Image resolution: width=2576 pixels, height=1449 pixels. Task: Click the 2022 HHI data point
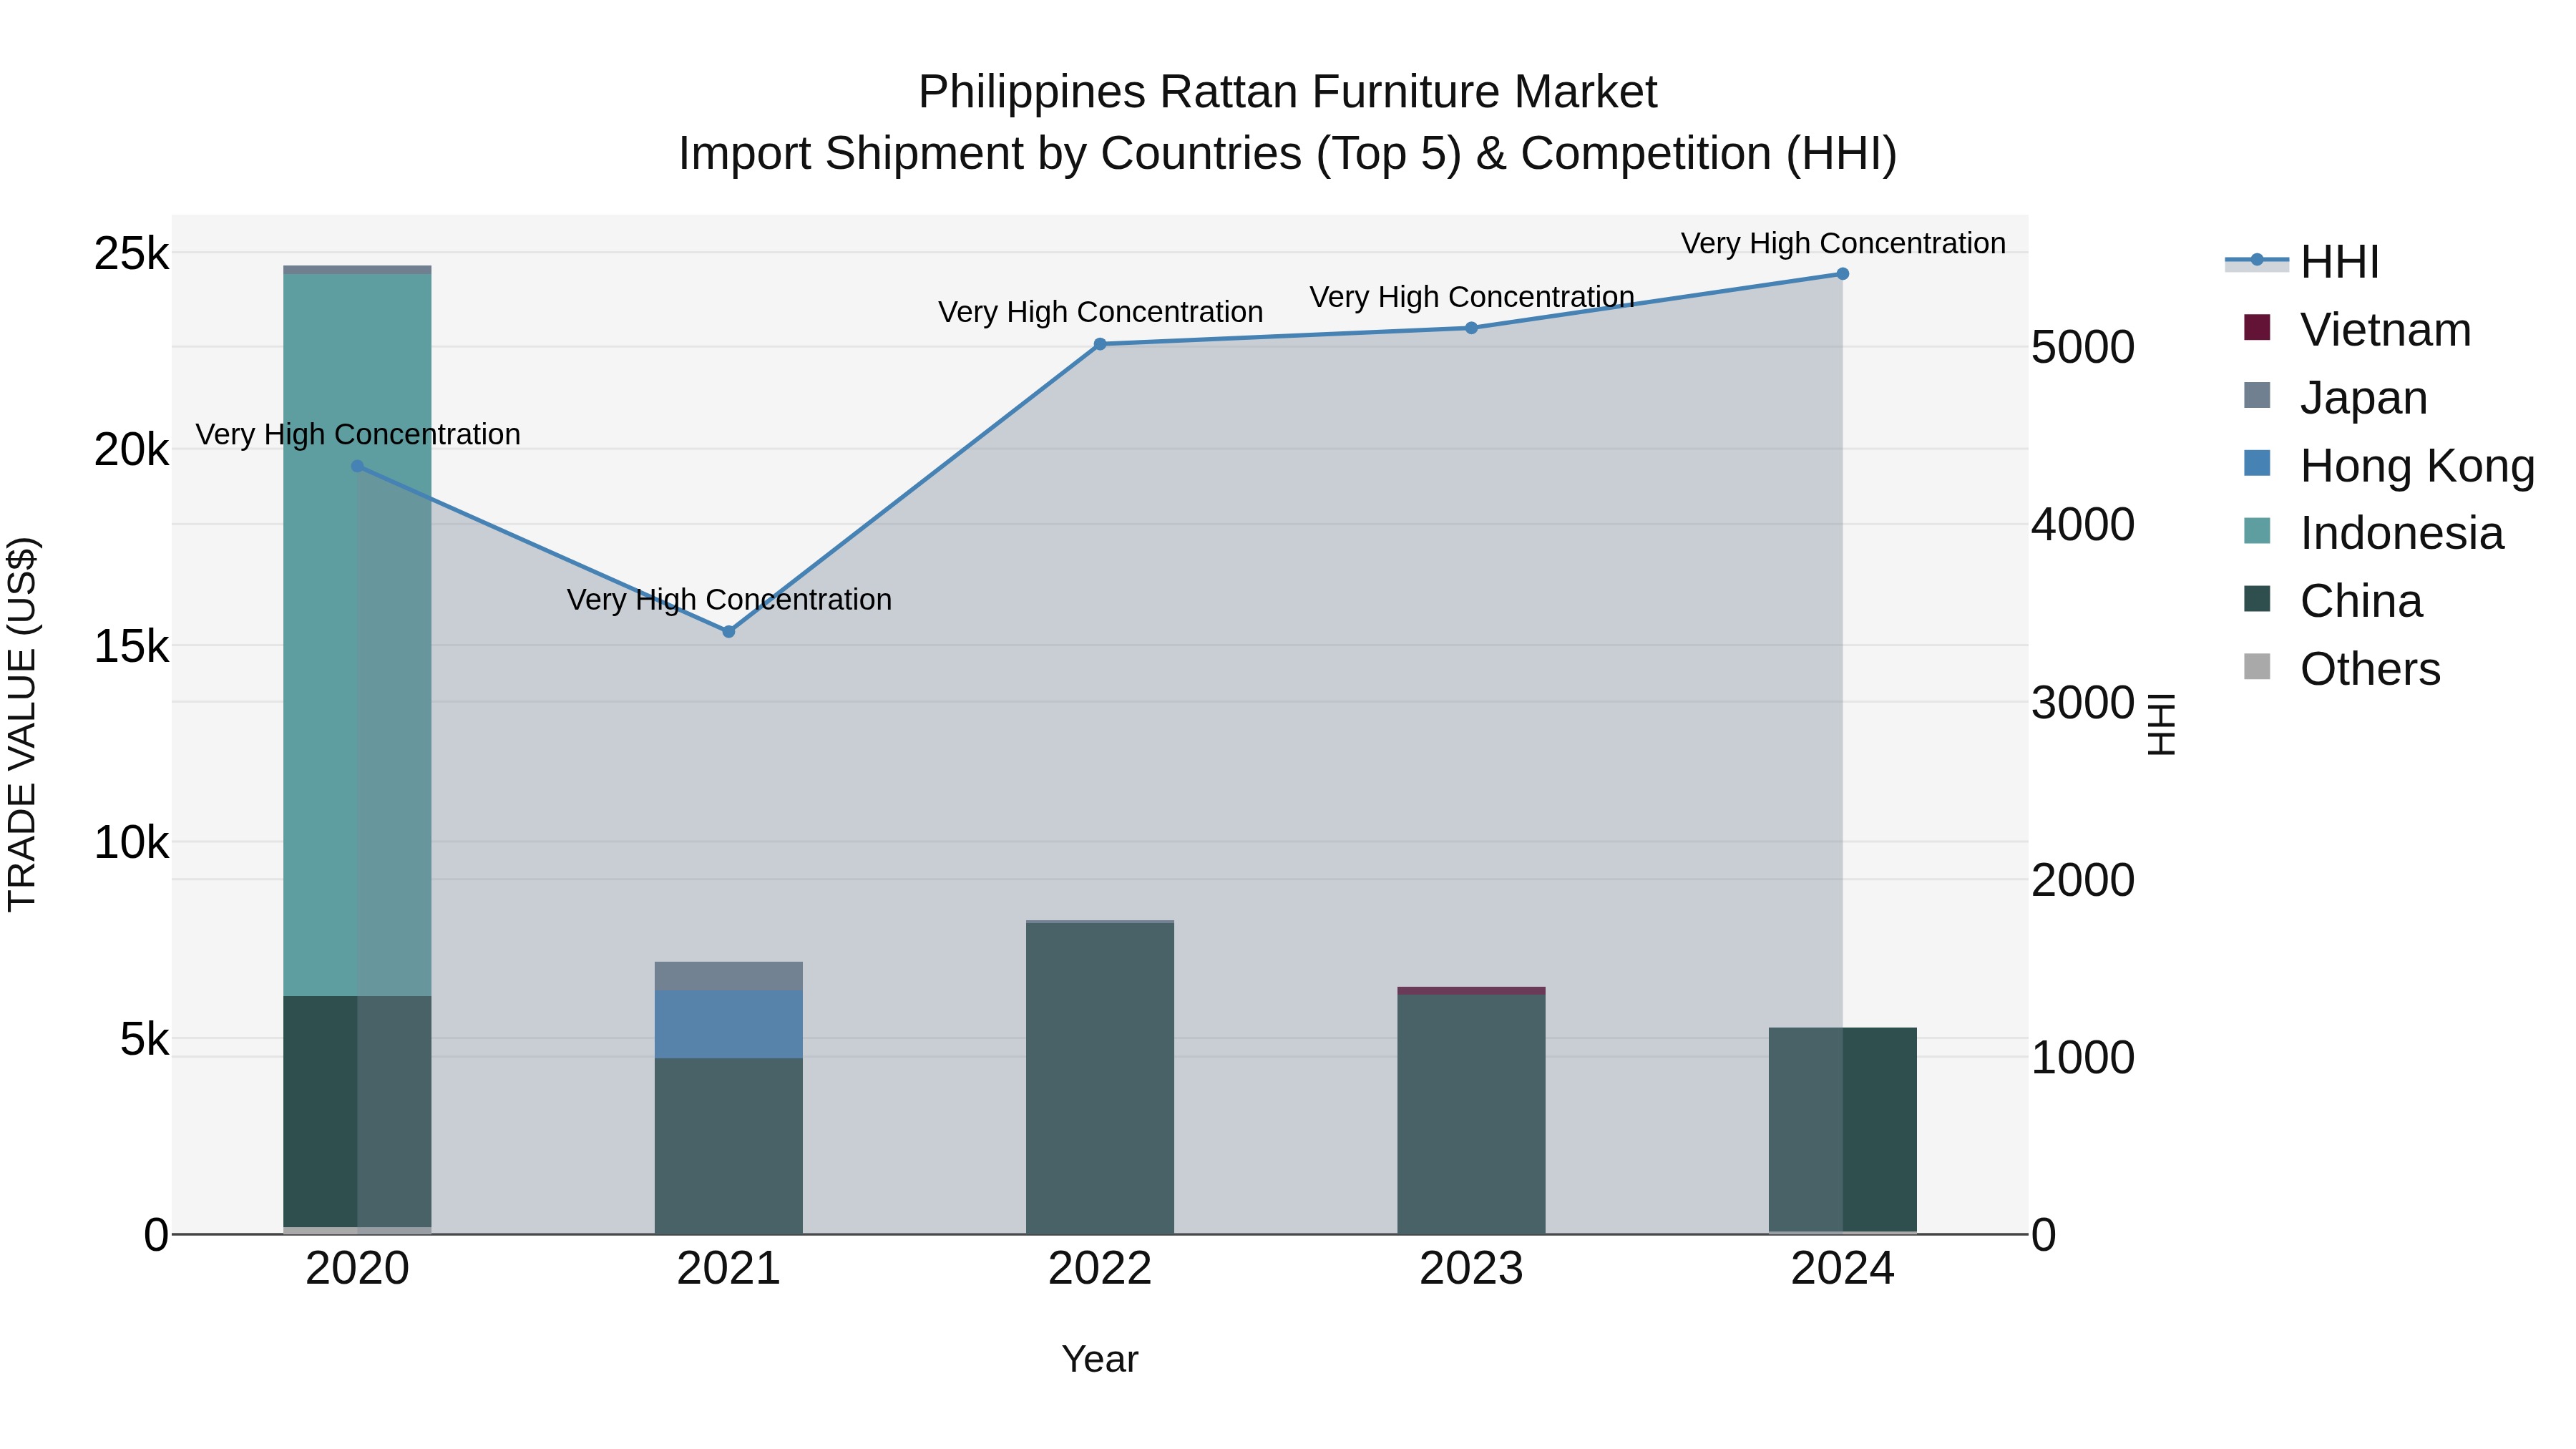(x=1100, y=344)
